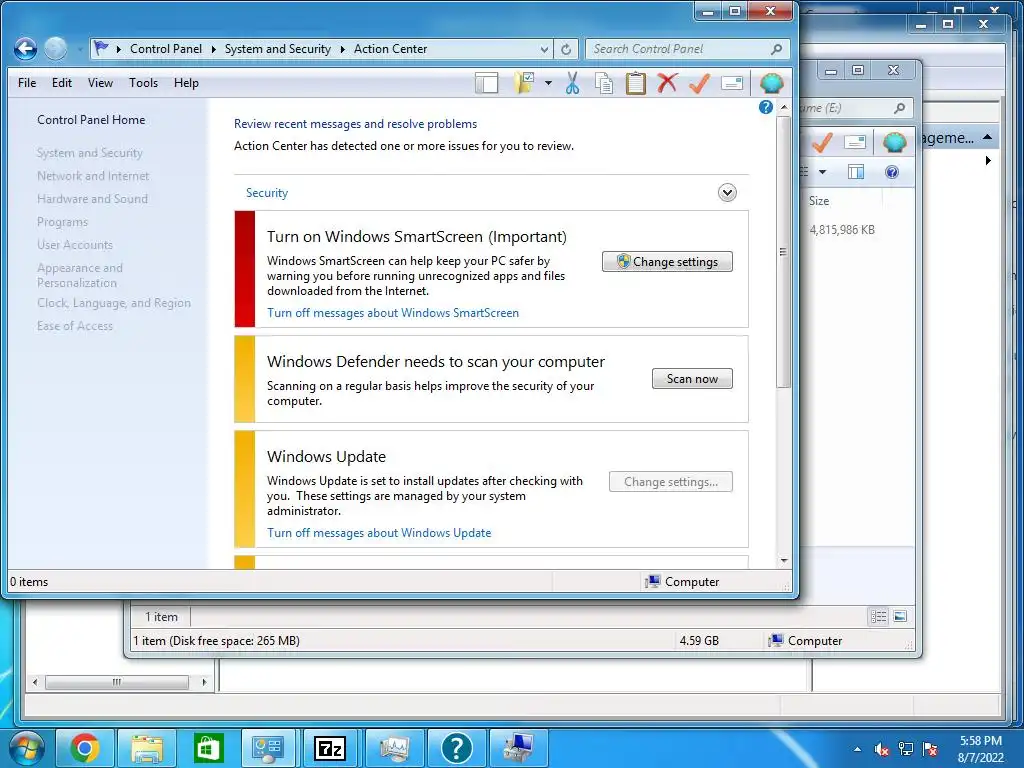1024x768 pixels.
Task: Click Control Panel in the address breadcrumb
Action: pos(166,49)
